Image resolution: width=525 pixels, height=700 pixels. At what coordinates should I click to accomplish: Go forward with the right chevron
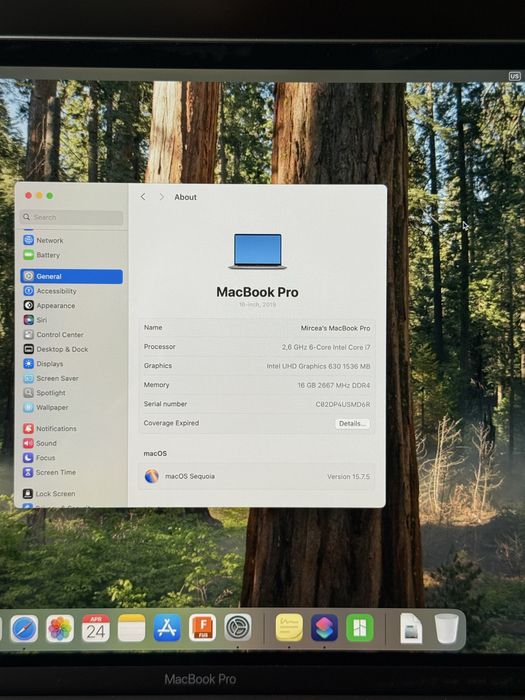pyautogui.click(x=162, y=197)
